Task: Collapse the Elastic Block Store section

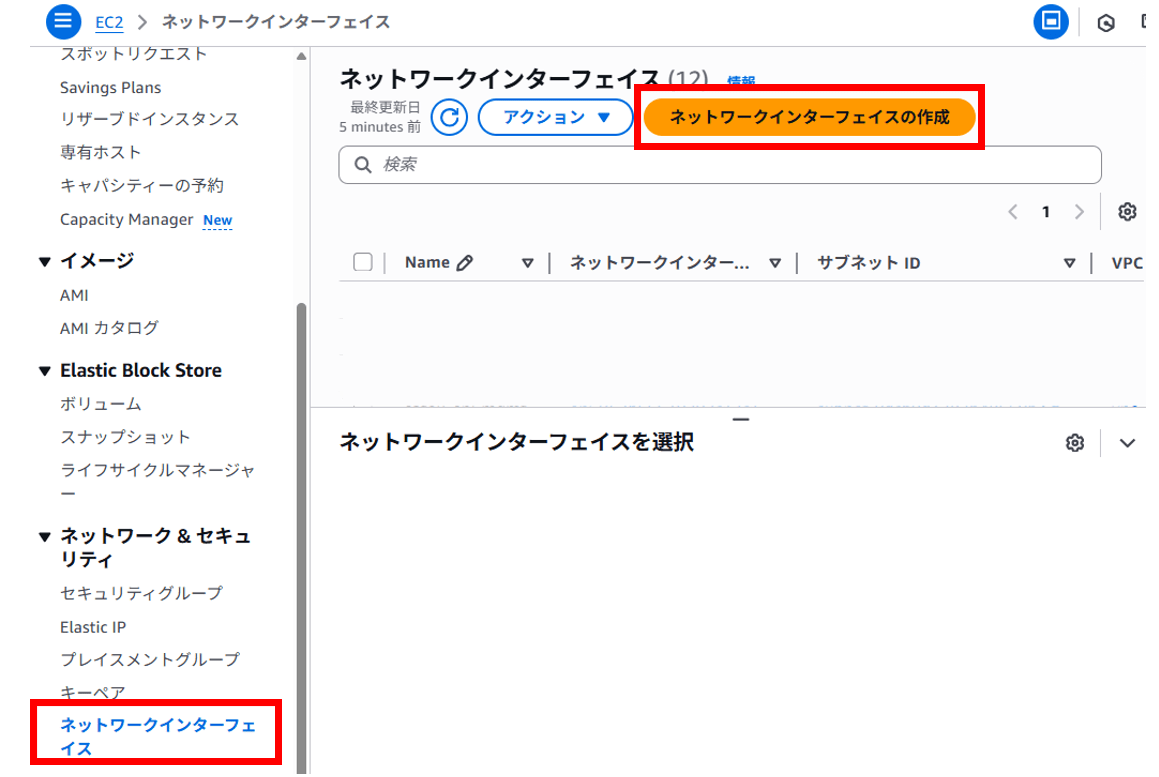Action: 44,371
